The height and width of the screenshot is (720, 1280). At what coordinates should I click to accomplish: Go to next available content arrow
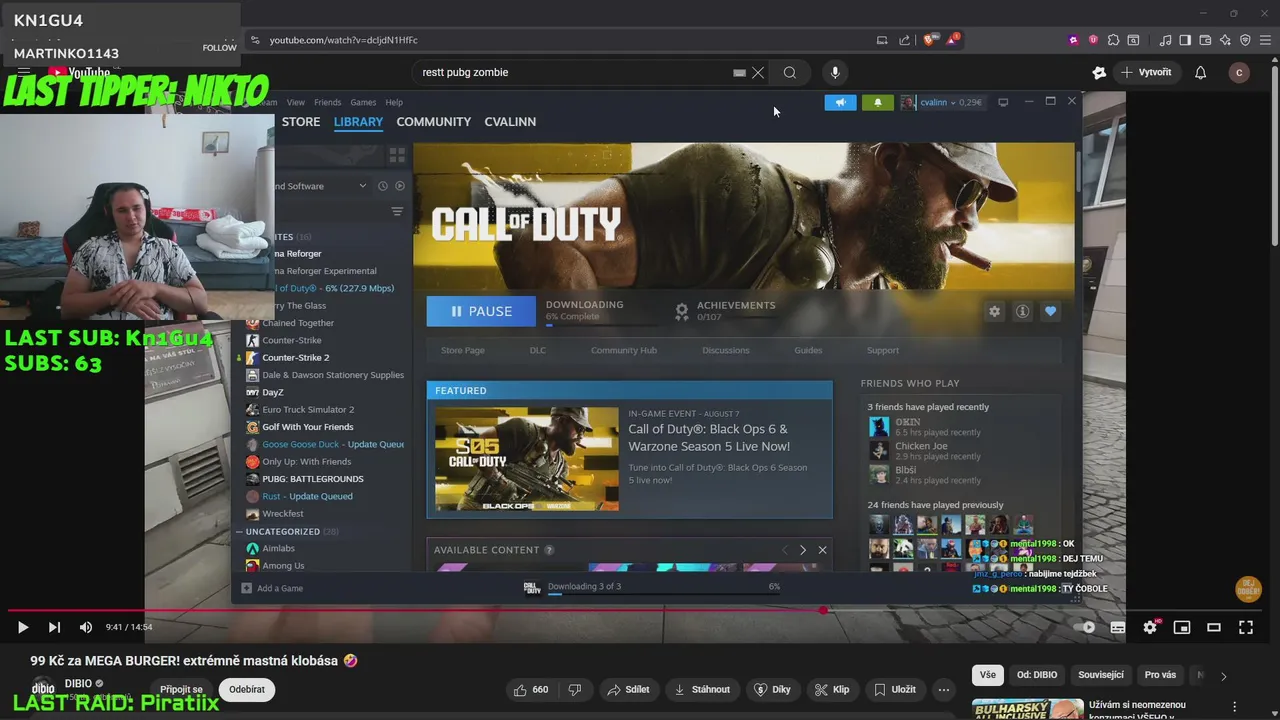tap(802, 550)
